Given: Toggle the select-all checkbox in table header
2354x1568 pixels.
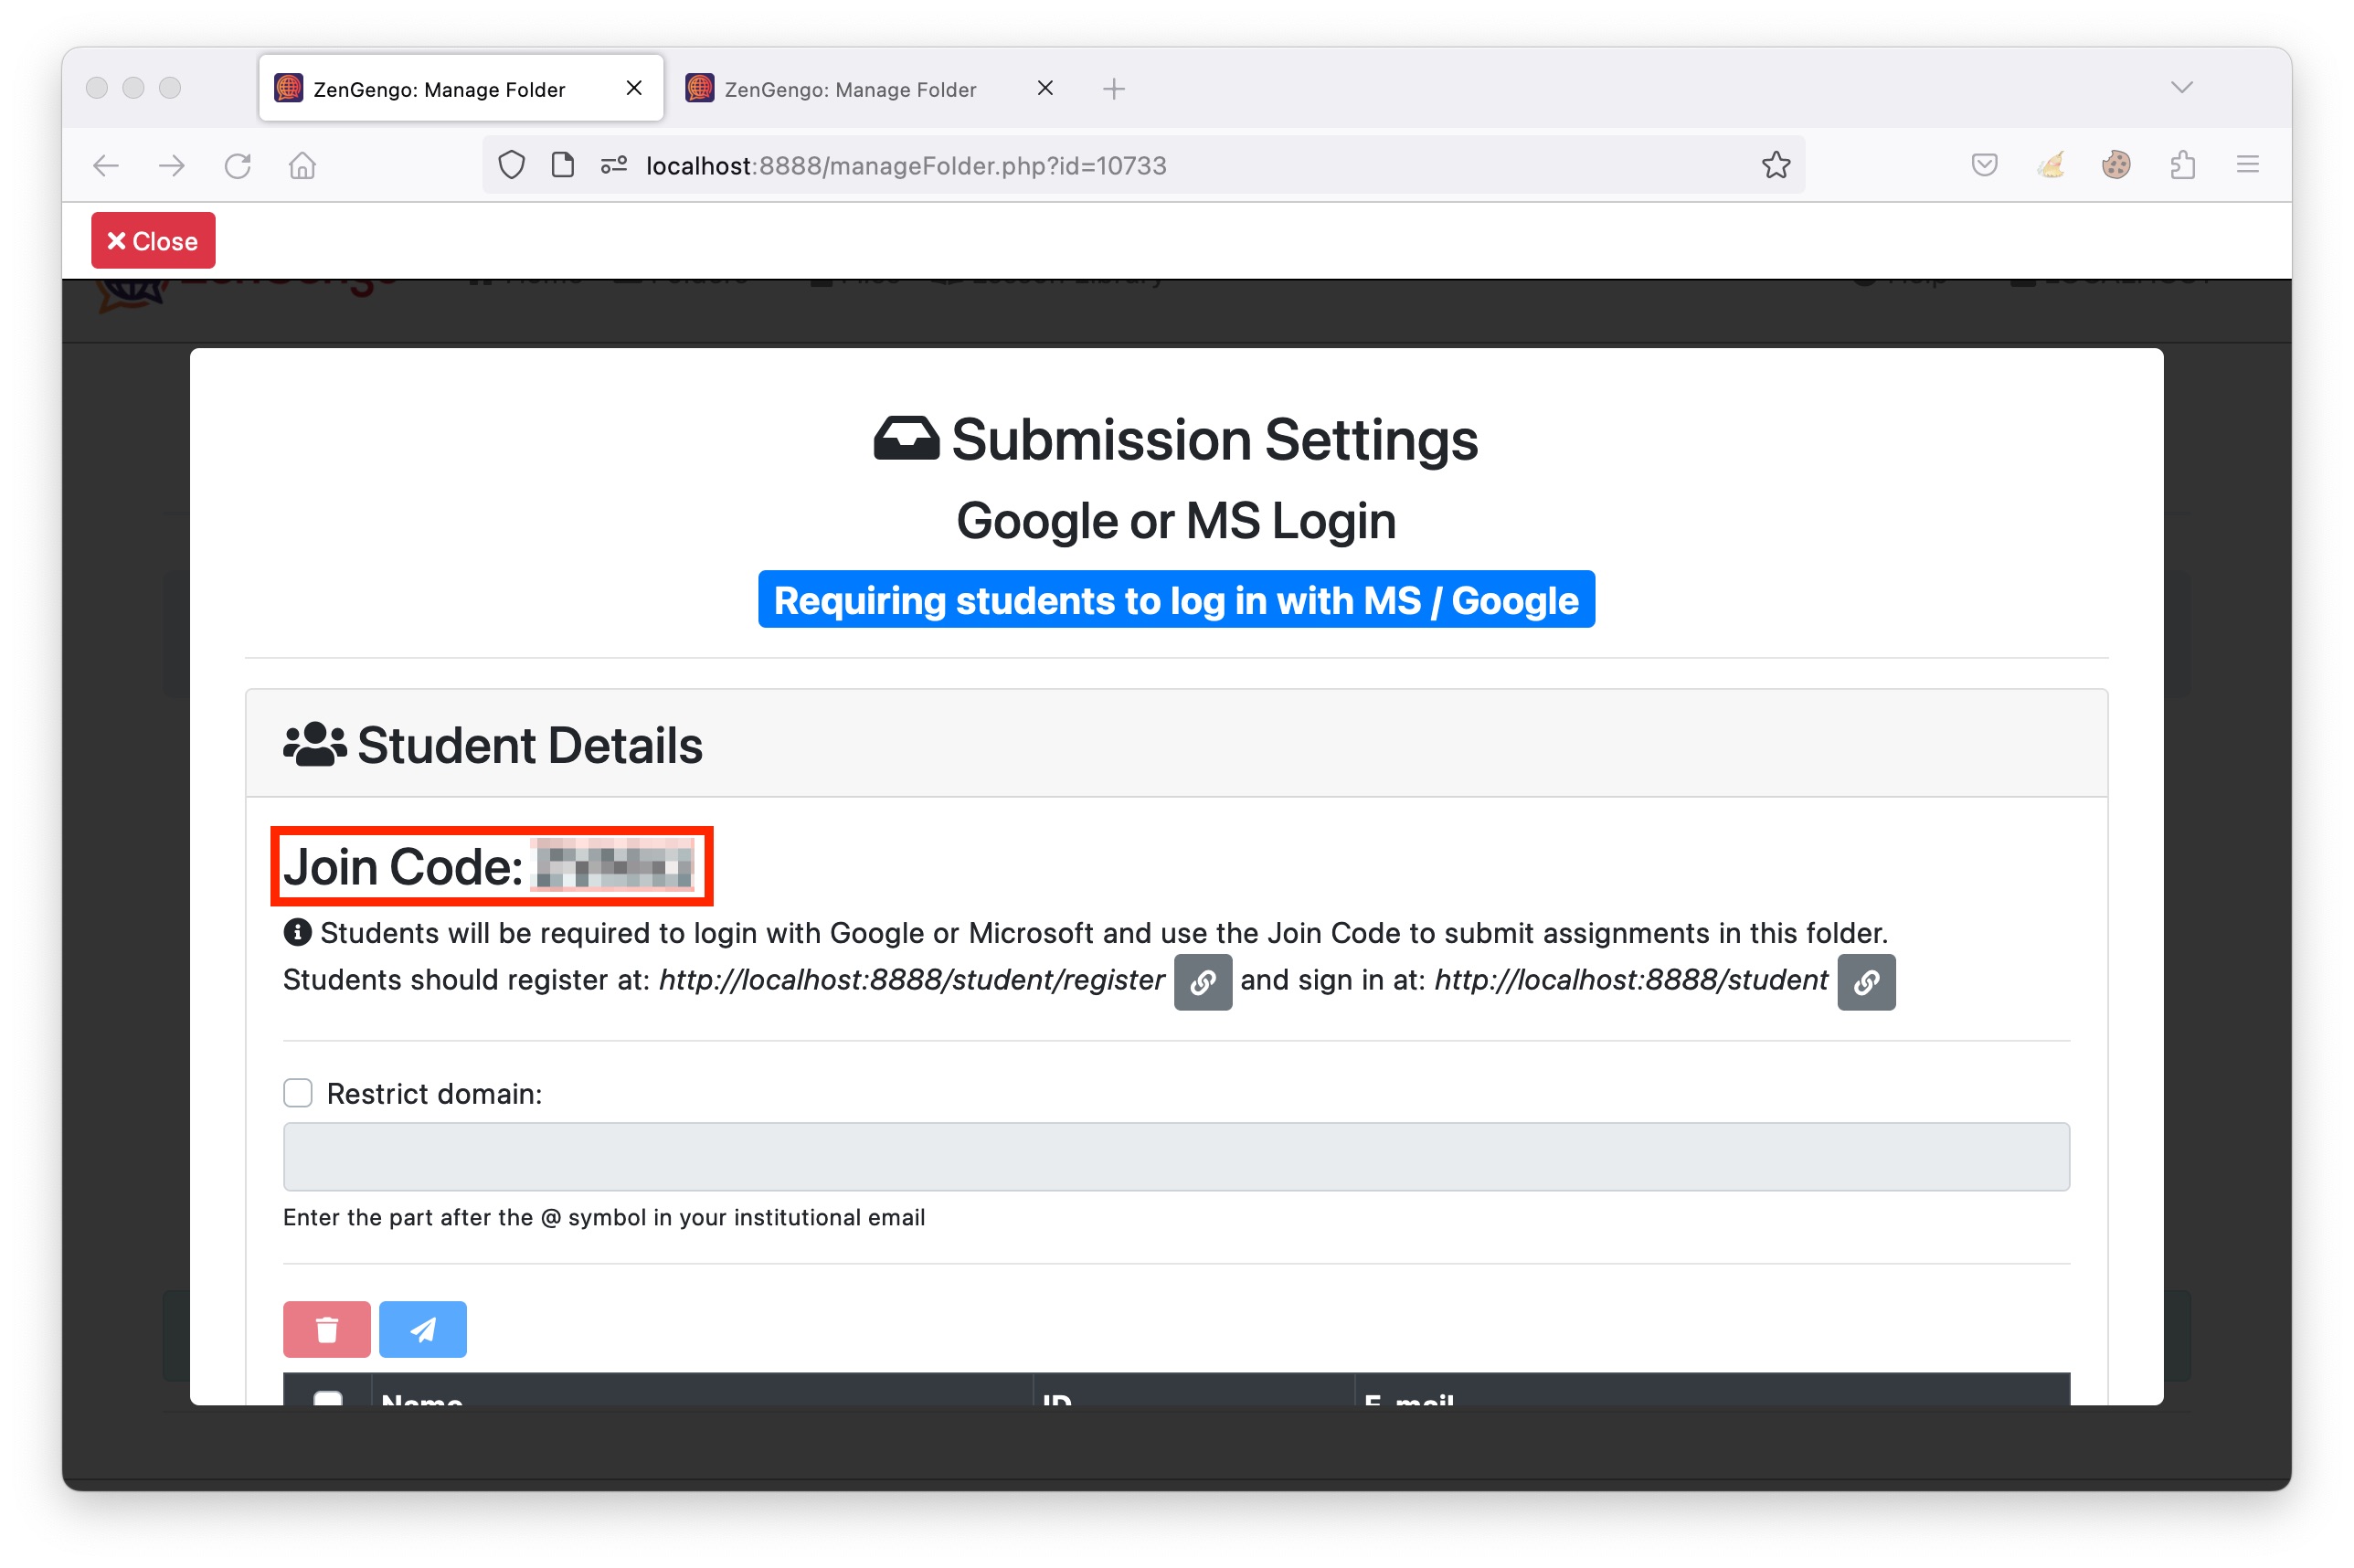Looking at the screenshot, I should tap(328, 1397).
